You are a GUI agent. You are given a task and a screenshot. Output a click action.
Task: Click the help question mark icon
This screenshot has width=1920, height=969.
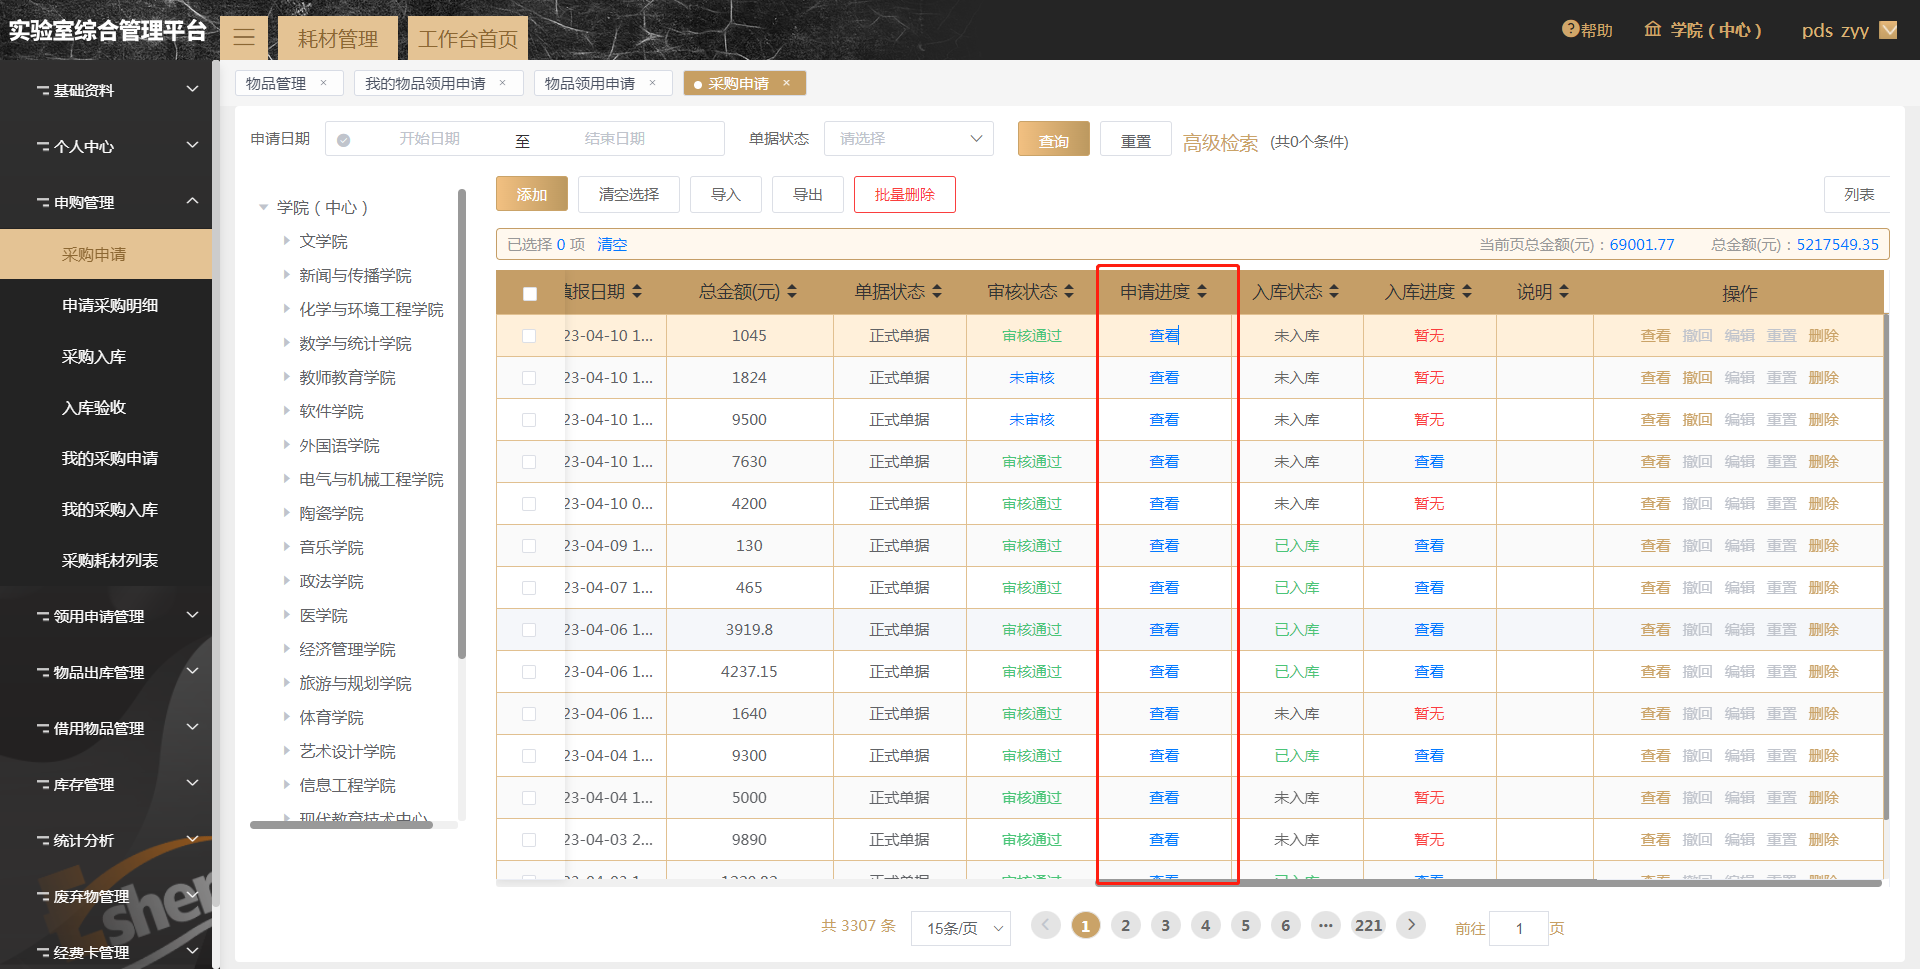coord(1570,30)
